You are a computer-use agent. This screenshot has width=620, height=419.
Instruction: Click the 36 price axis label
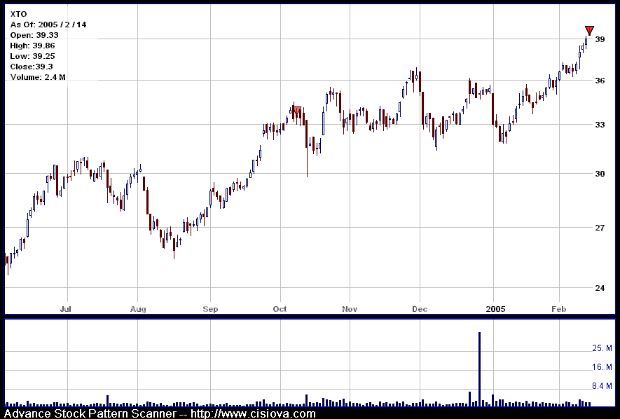pos(600,81)
